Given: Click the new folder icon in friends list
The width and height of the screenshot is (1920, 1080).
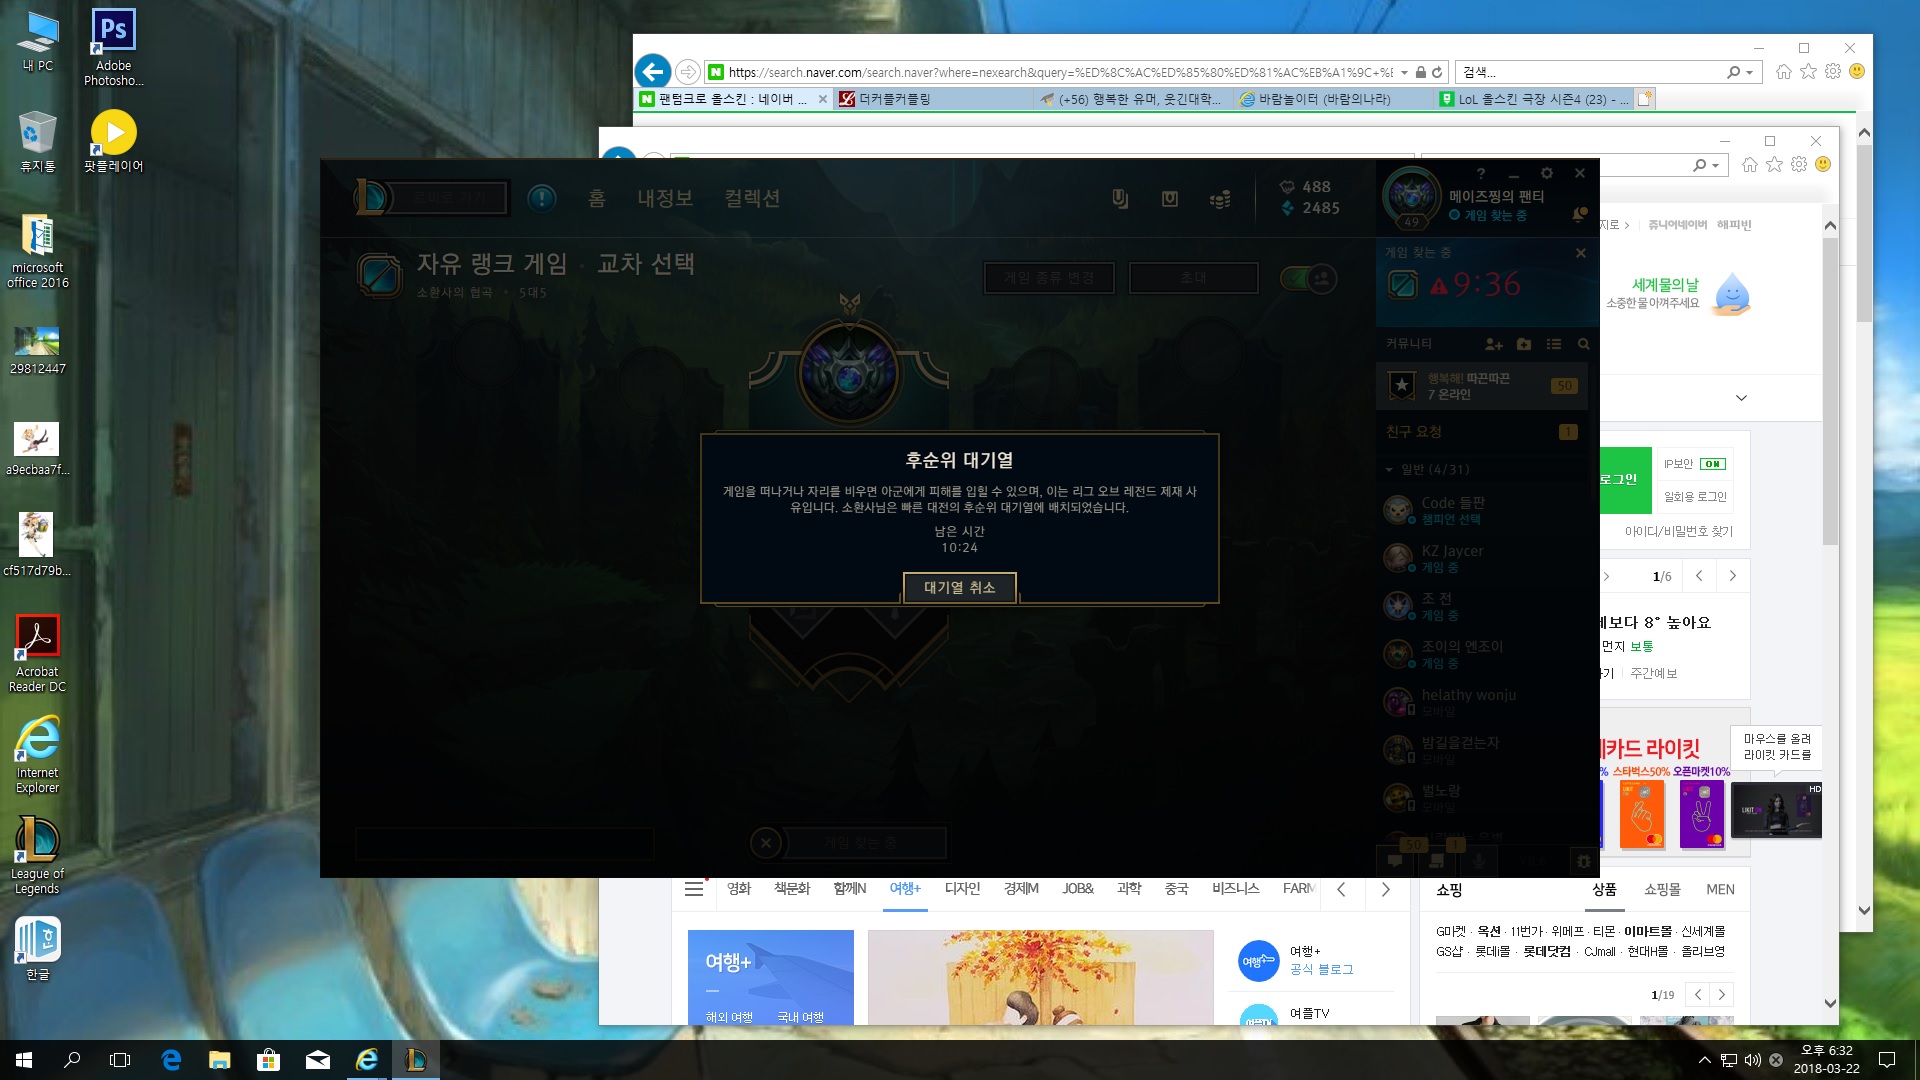Looking at the screenshot, I should click(1524, 344).
